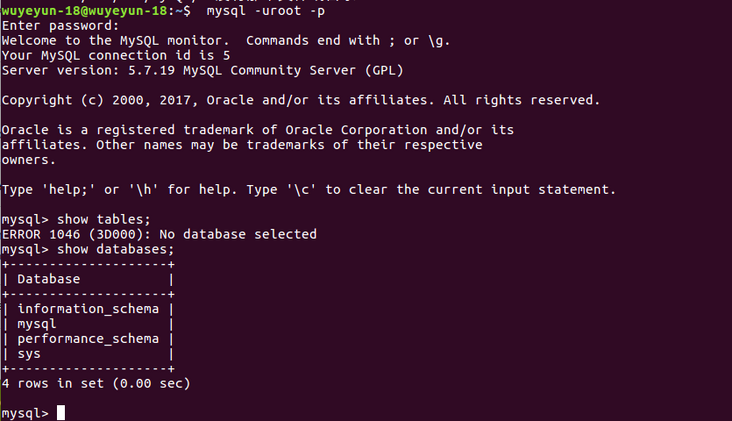Image resolution: width=732 pixels, height=421 pixels.
Task: Select the mysql database row
Action: tap(88, 324)
